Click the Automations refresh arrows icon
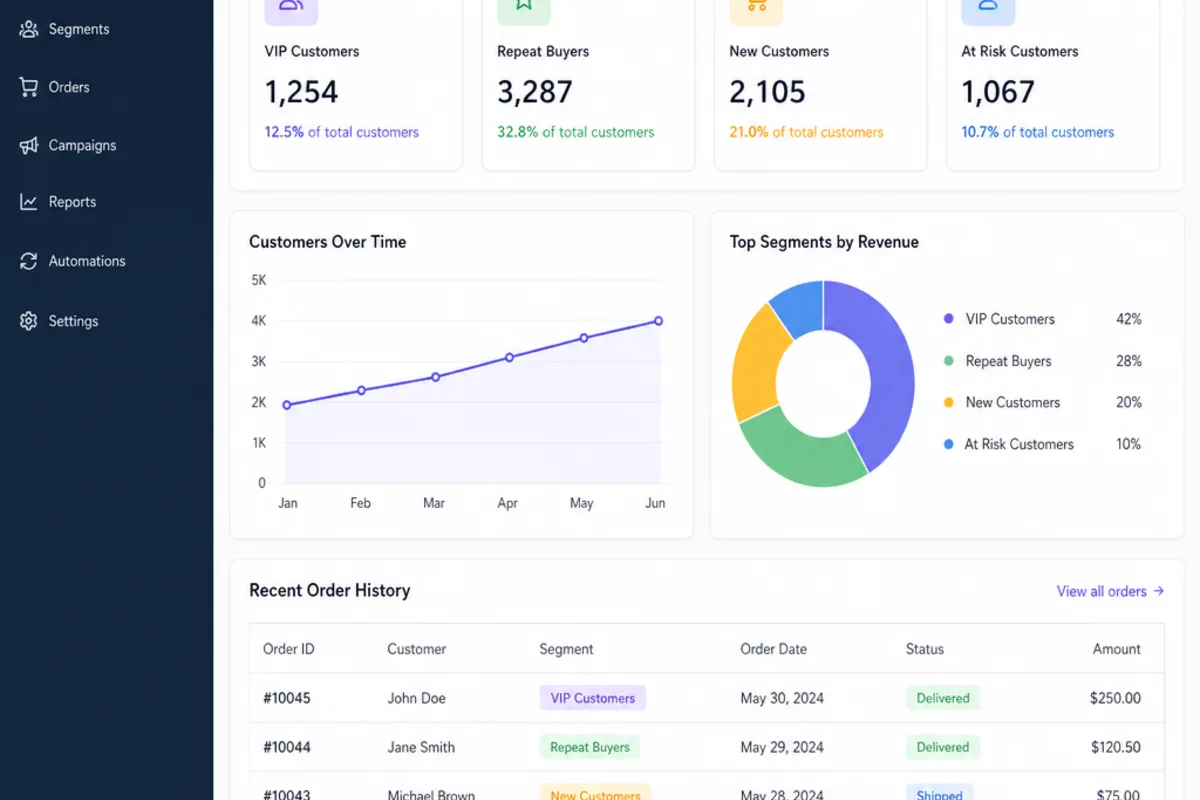 29,261
